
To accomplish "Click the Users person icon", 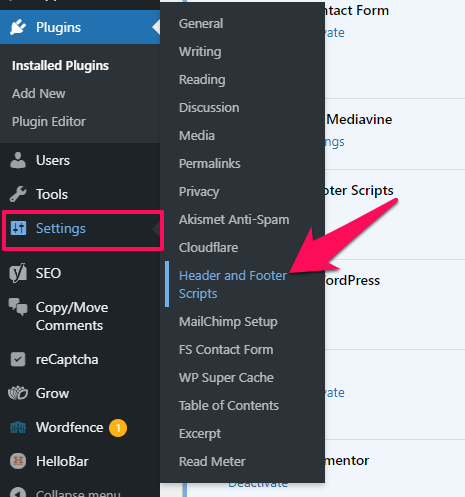I will click(x=18, y=160).
